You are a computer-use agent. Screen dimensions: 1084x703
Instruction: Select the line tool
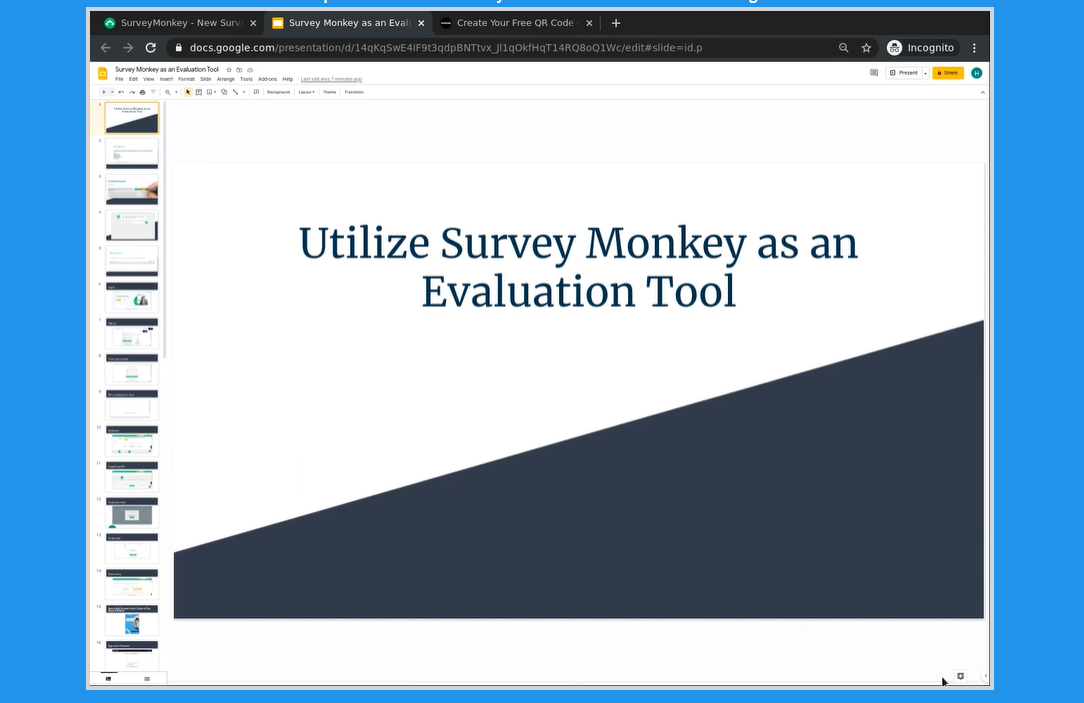coord(235,92)
